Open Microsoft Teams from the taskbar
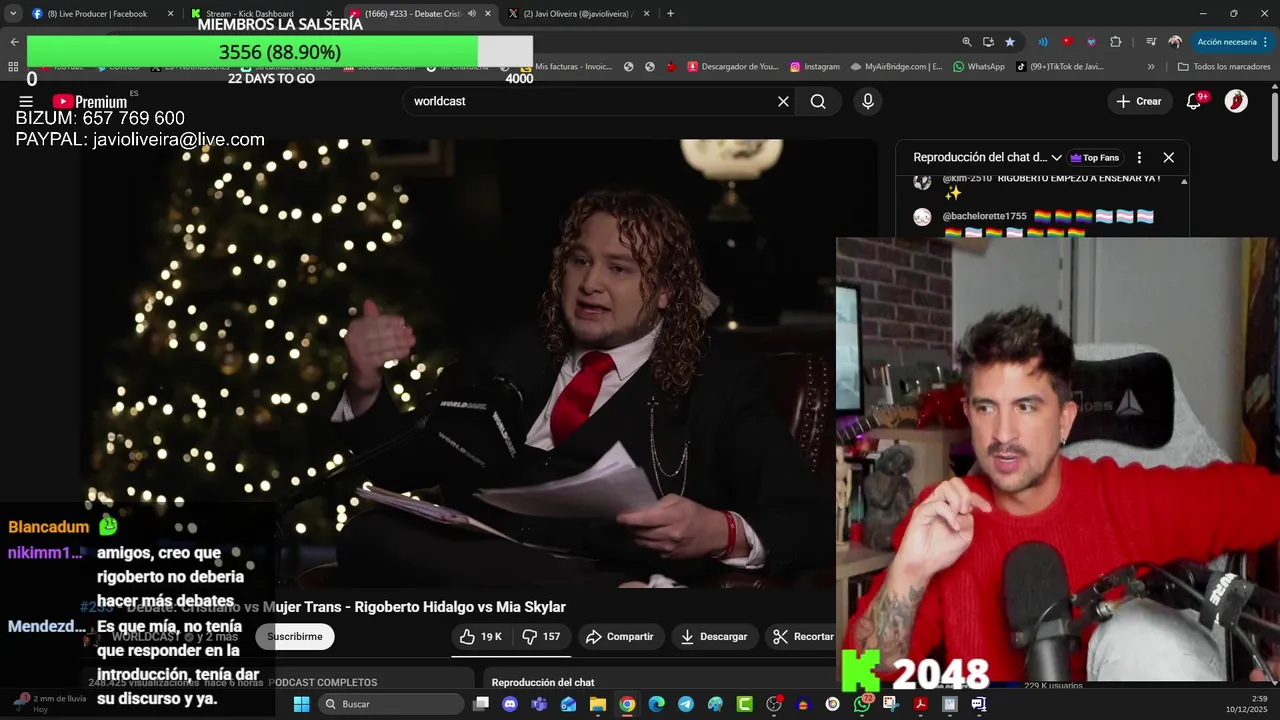This screenshot has height=720, width=1280. click(539, 704)
